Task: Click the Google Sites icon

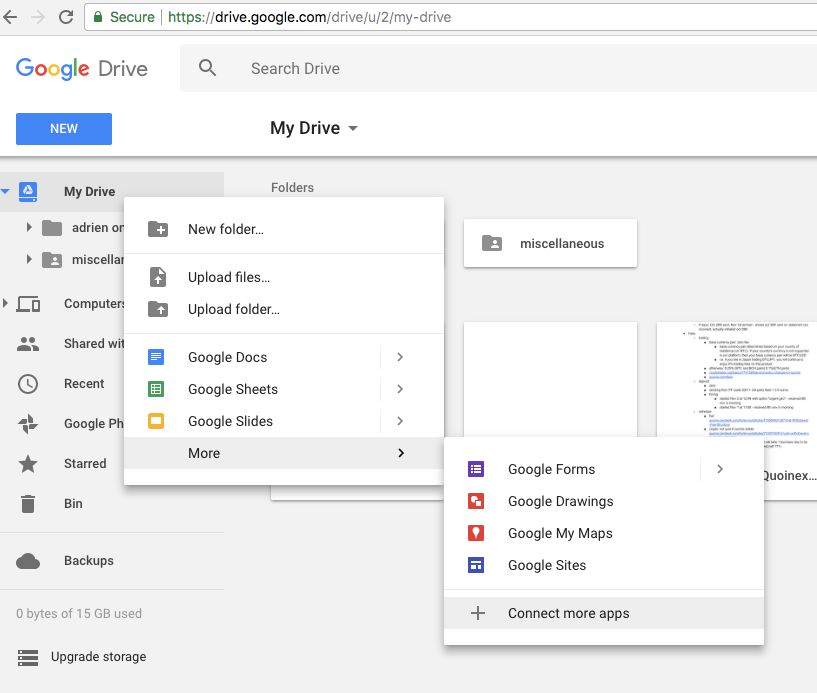Action: (476, 565)
